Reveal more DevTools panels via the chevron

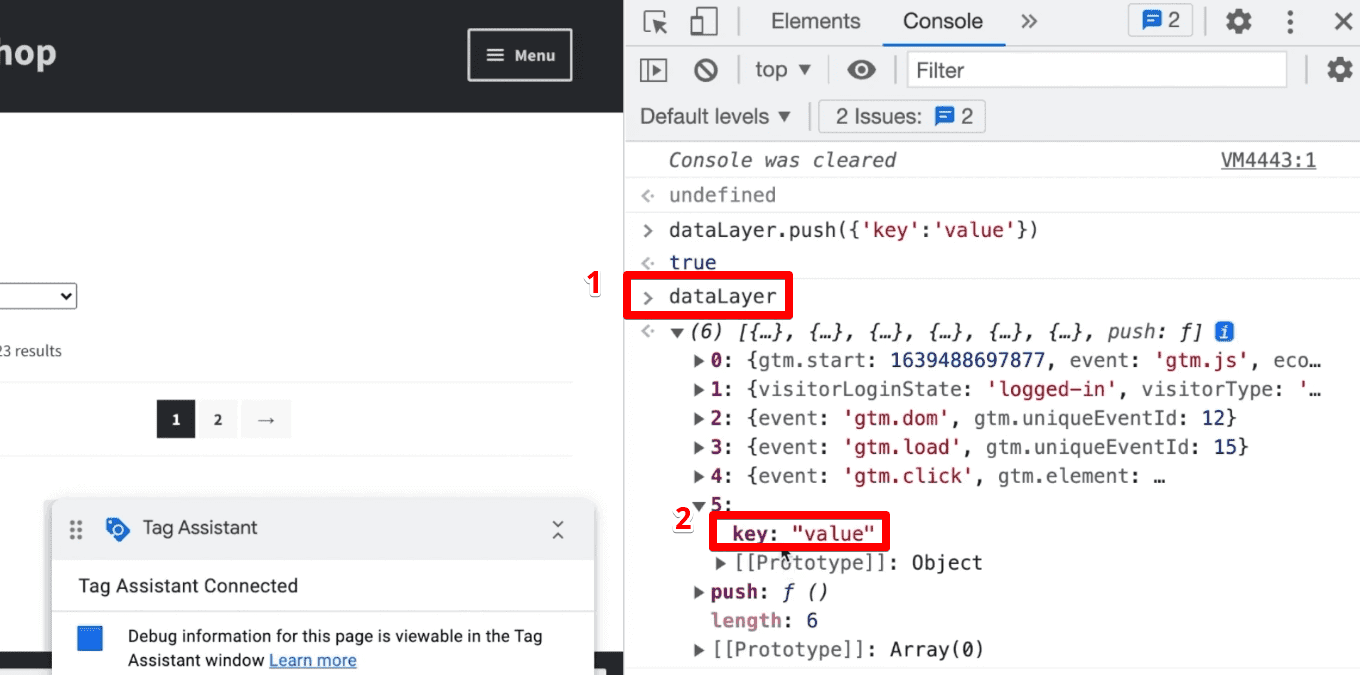pyautogui.click(x=1029, y=21)
